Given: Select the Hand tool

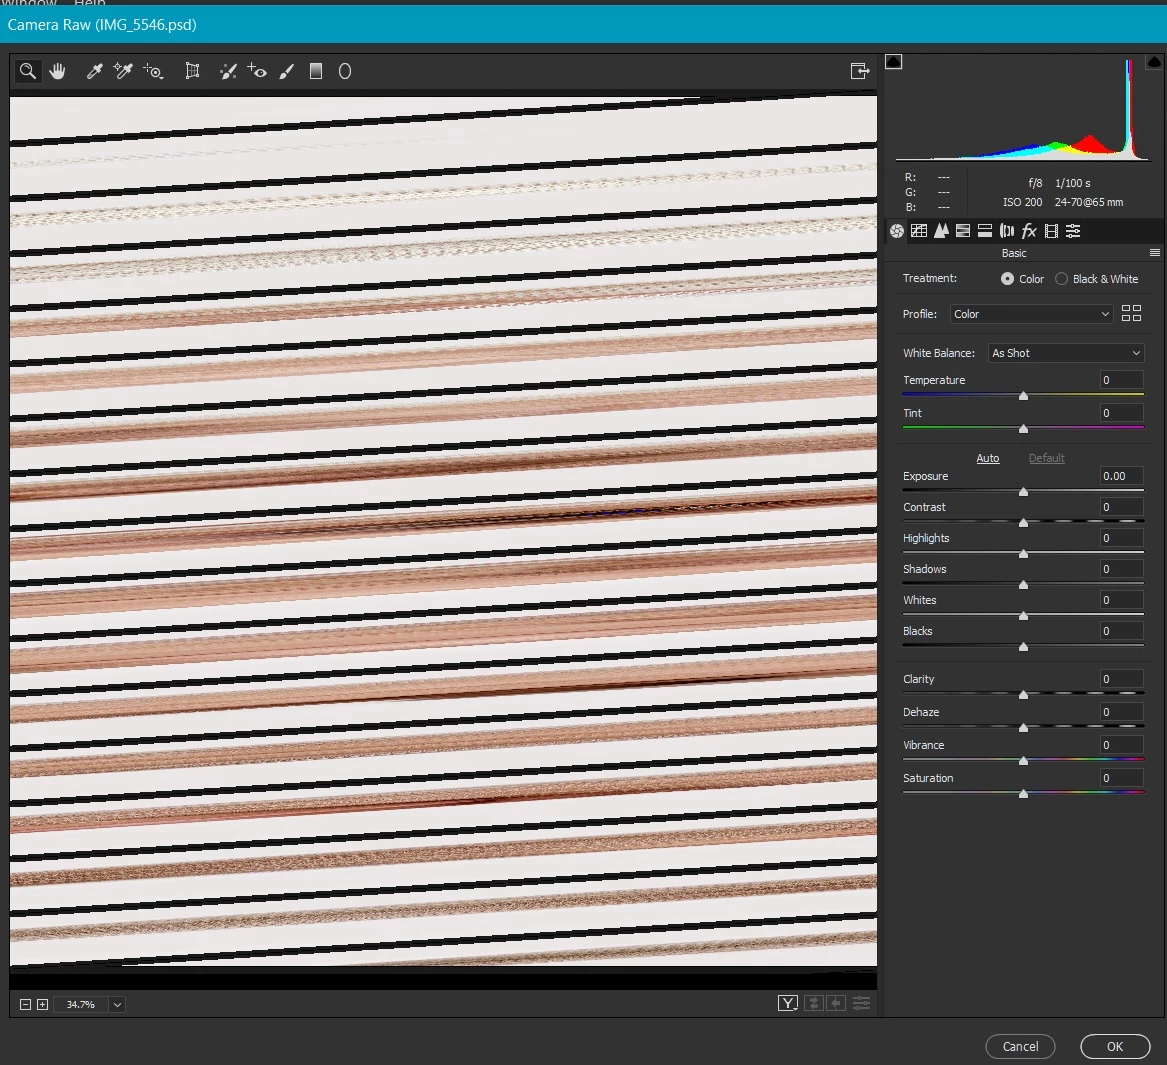Looking at the screenshot, I should (x=57, y=71).
